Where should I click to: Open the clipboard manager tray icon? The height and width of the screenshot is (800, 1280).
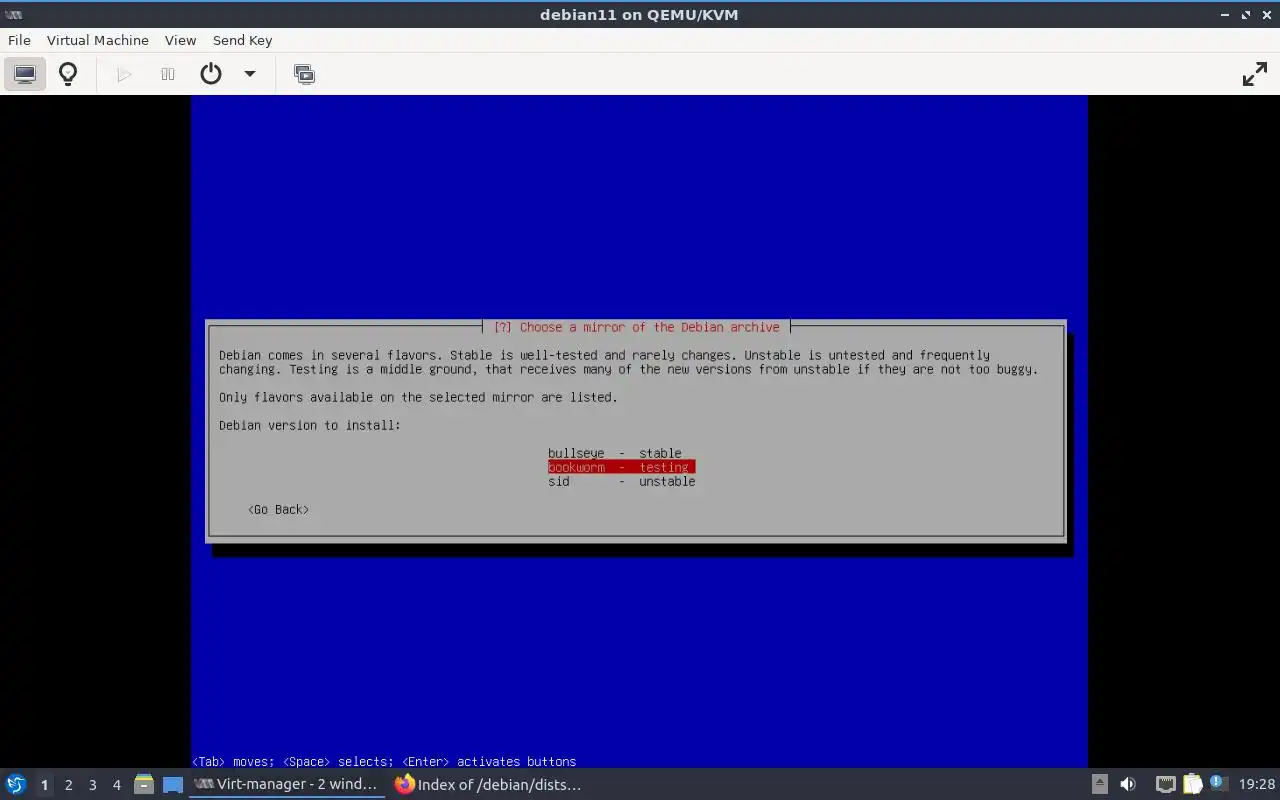(x=1192, y=784)
